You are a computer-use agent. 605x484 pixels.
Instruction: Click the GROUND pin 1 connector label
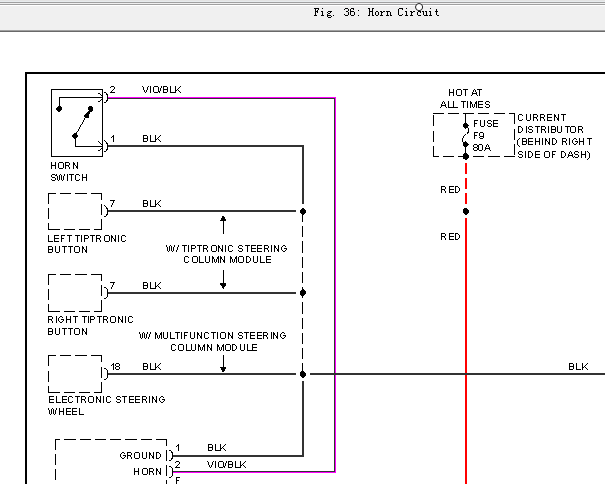[x=140, y=456]
